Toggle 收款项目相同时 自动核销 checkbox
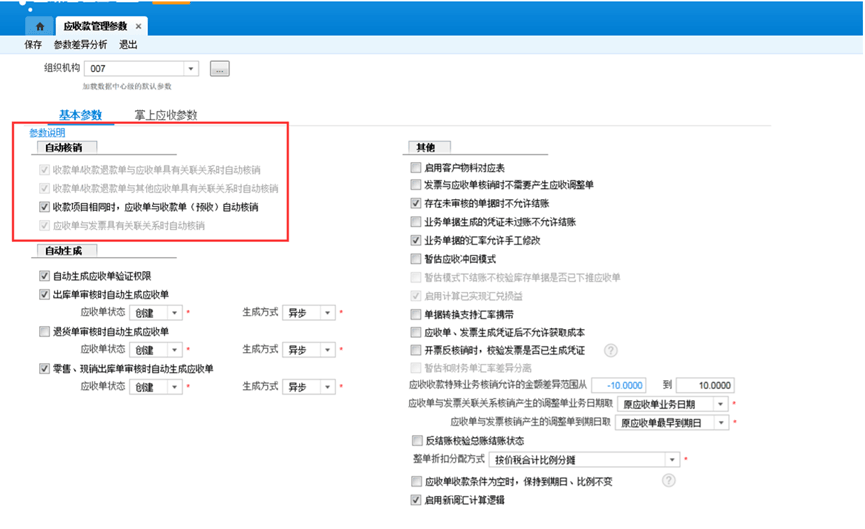This screenshot has width=865, height=529. click(44, 207)
